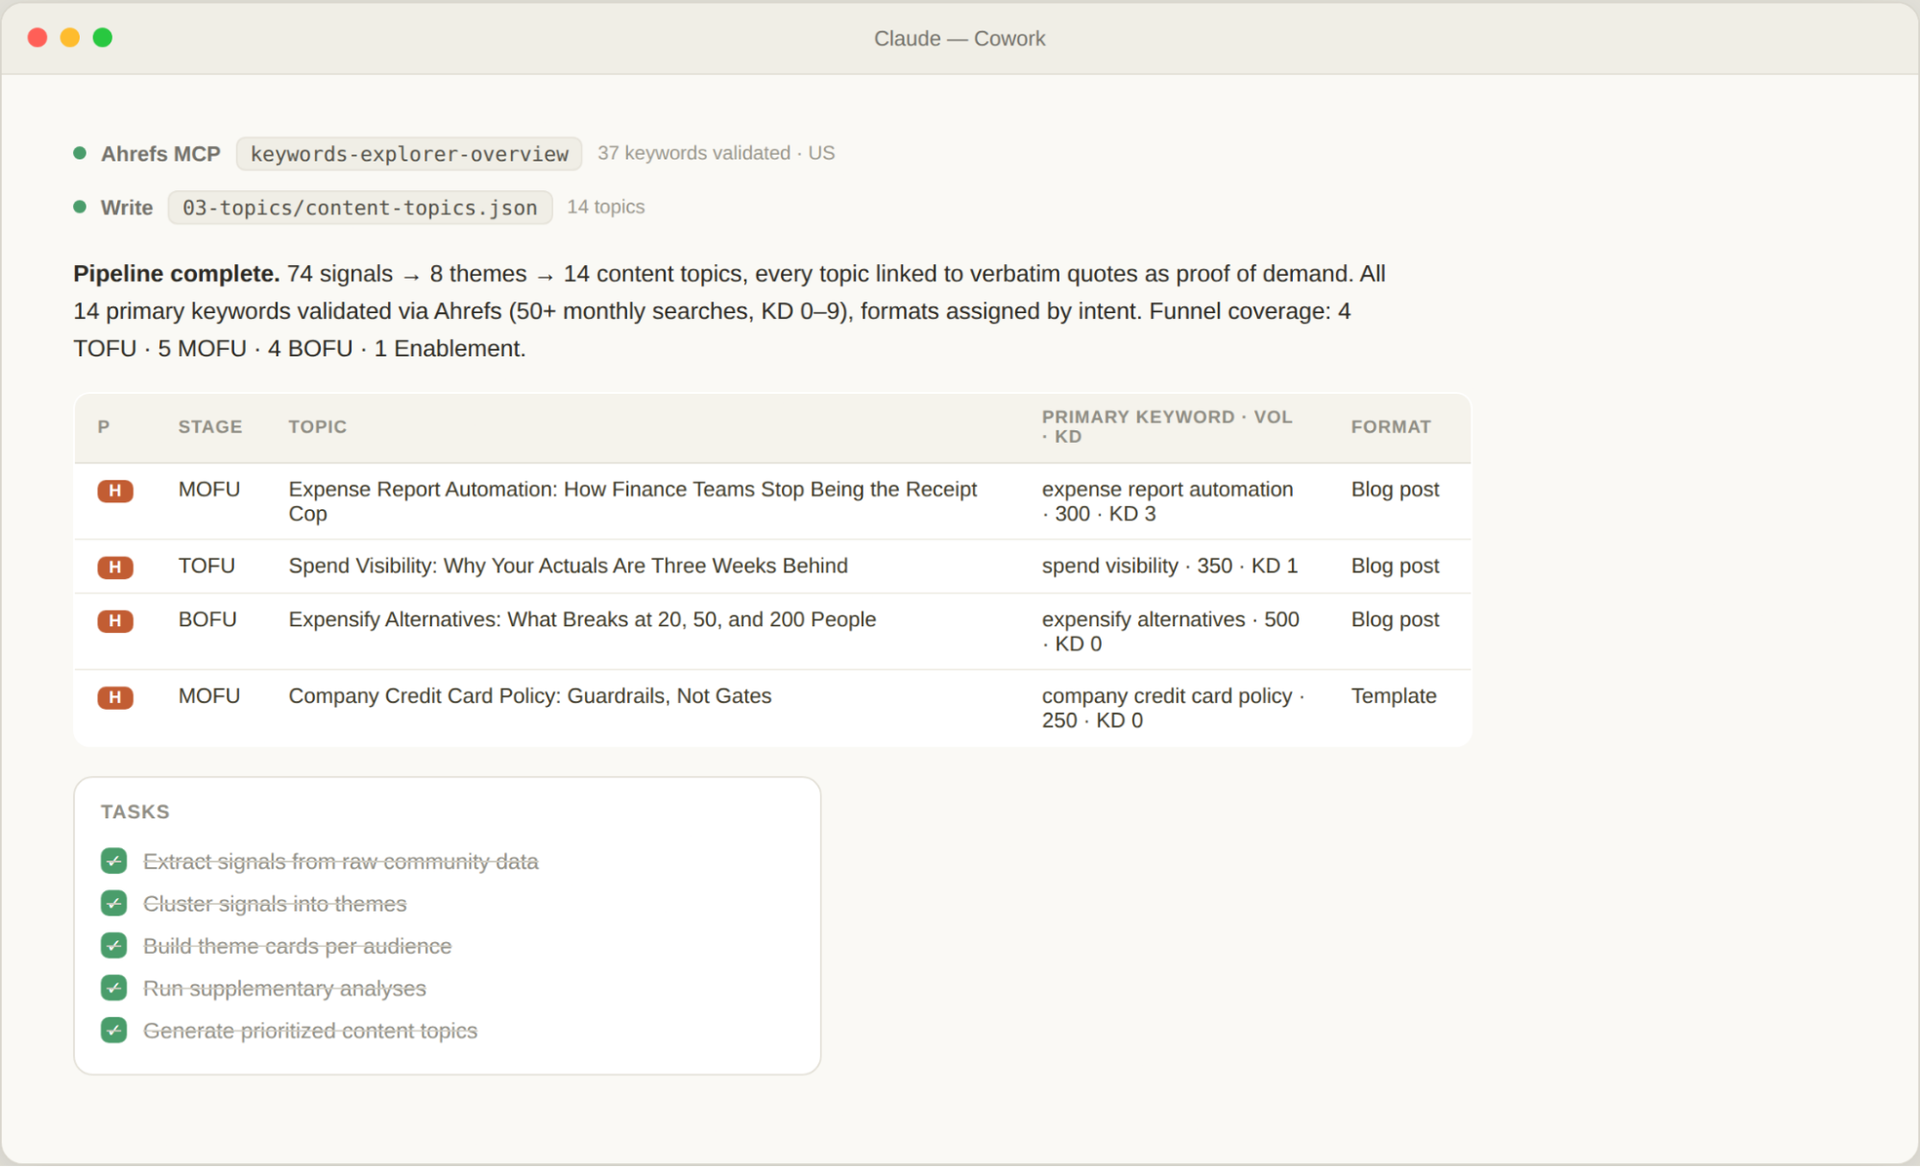Click the MOFU stage in the Credit Card Policy row
Viewport: 1920px width, 1167px height.
pyautogui.click(x=209, y=696)
